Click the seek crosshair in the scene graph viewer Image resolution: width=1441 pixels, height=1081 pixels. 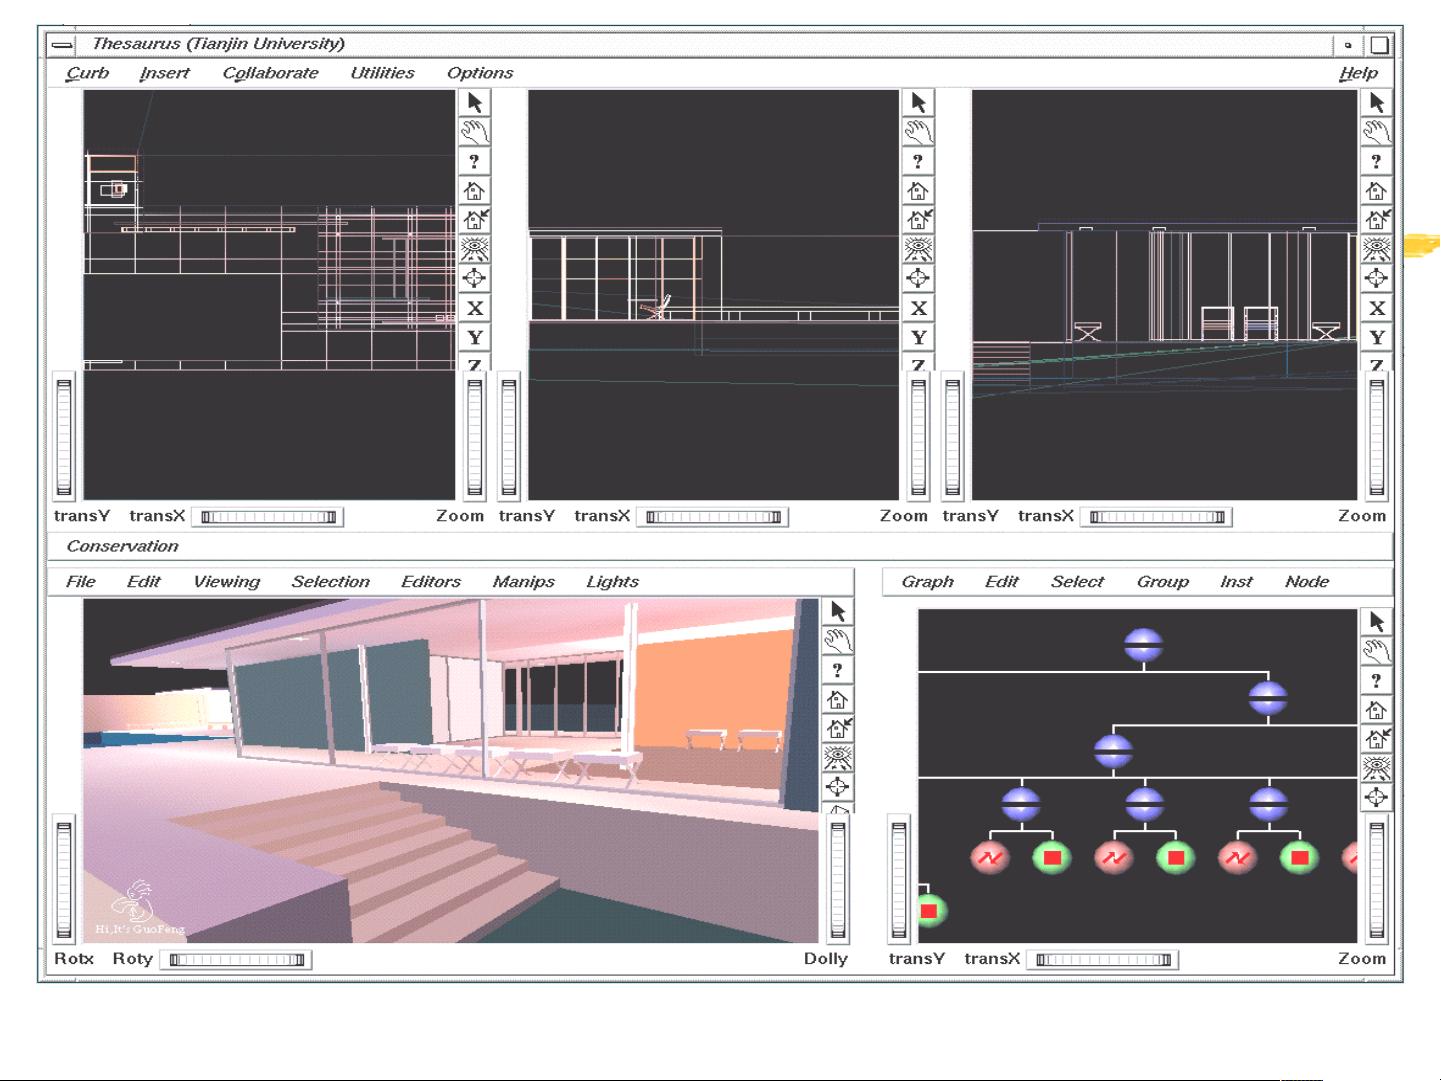[1376, 797]
